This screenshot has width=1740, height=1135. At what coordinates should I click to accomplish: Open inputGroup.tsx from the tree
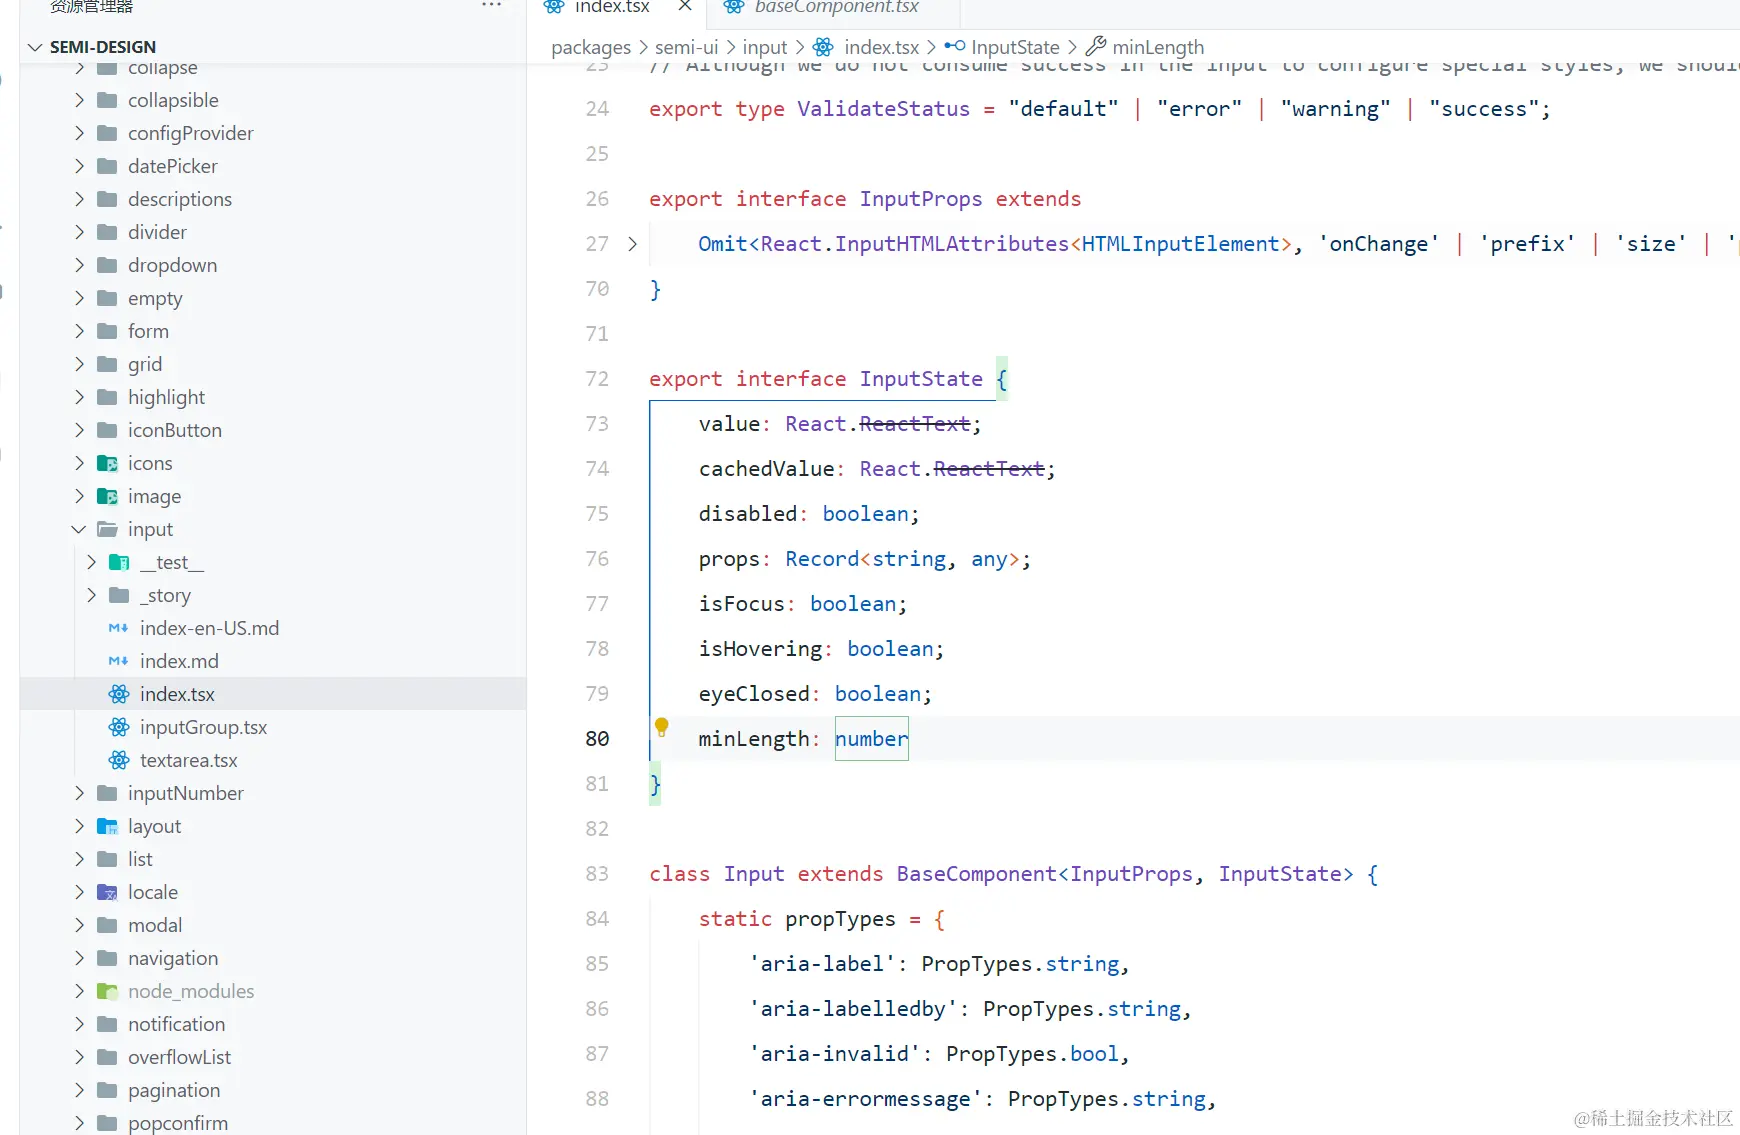203,727
